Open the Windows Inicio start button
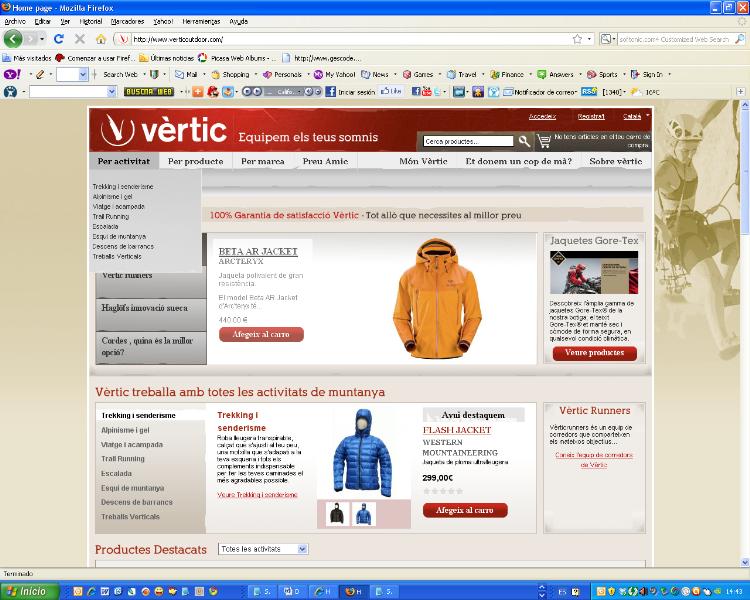 pyautogui.click(x=30, y=591)
